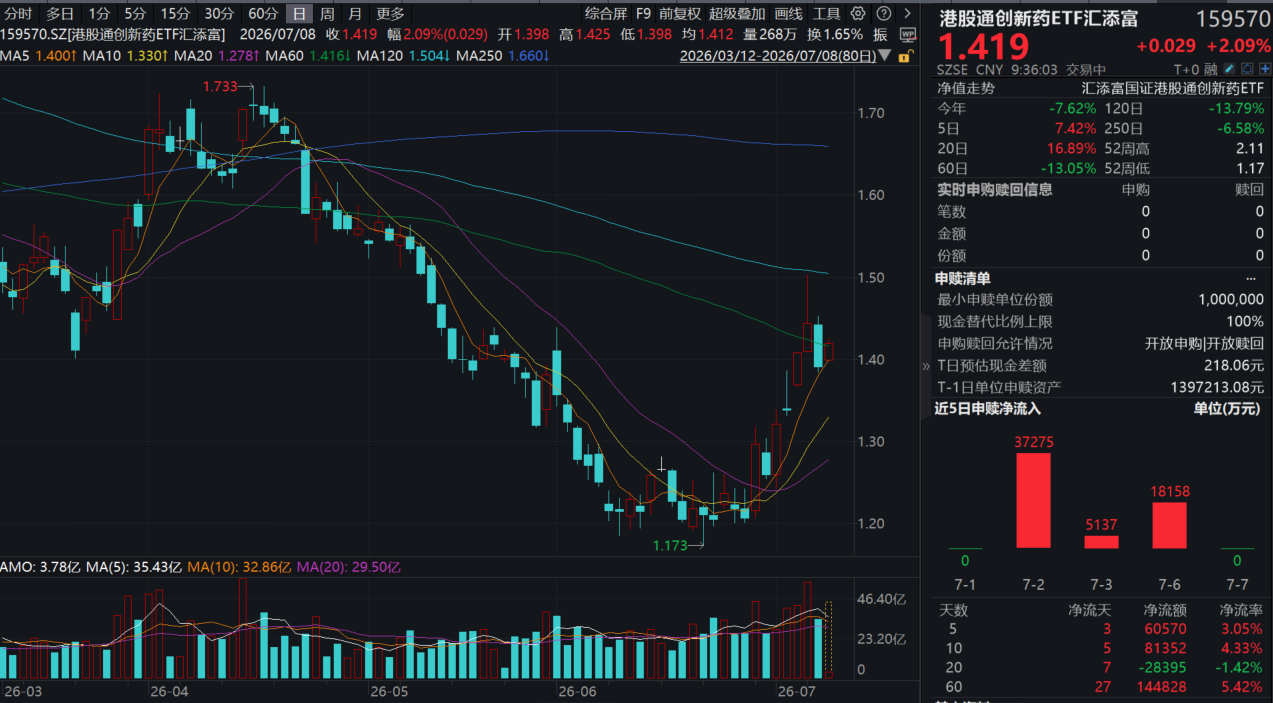Image resolution: width=1273 pixels, height=703 pixels.
Task: Click the WP monitor icon beside 振
Action: pyautogui.click(x=907, y=35)
